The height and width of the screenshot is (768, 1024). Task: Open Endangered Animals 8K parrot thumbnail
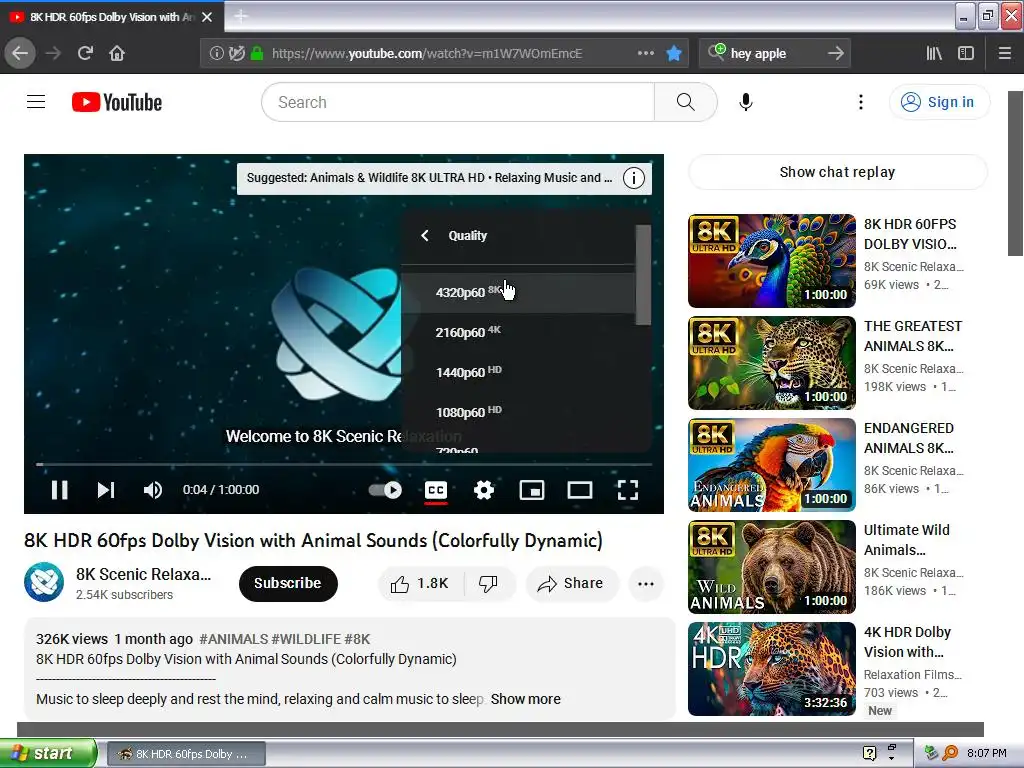[x=771, y=464]
